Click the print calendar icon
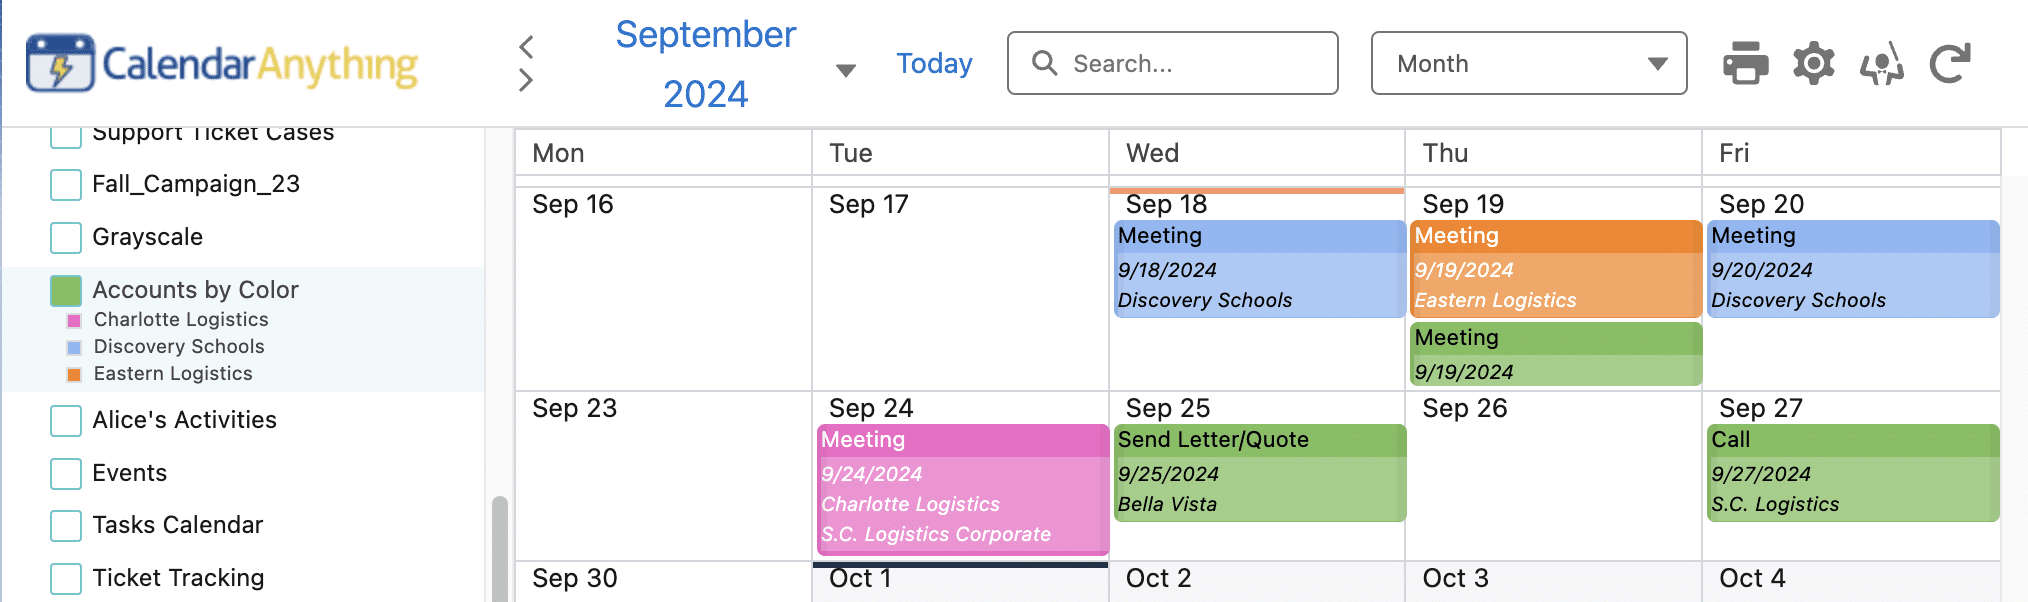The image size is (2028, 602). tap(1745, 63)
